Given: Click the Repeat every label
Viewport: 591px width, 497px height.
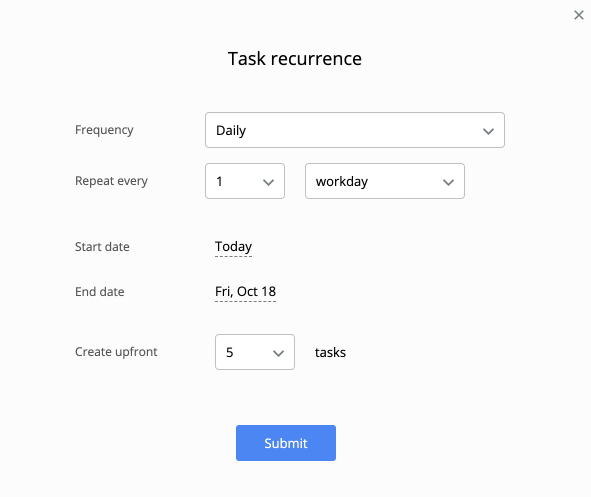Looking at the screenshot, I should tap(111, 181).
